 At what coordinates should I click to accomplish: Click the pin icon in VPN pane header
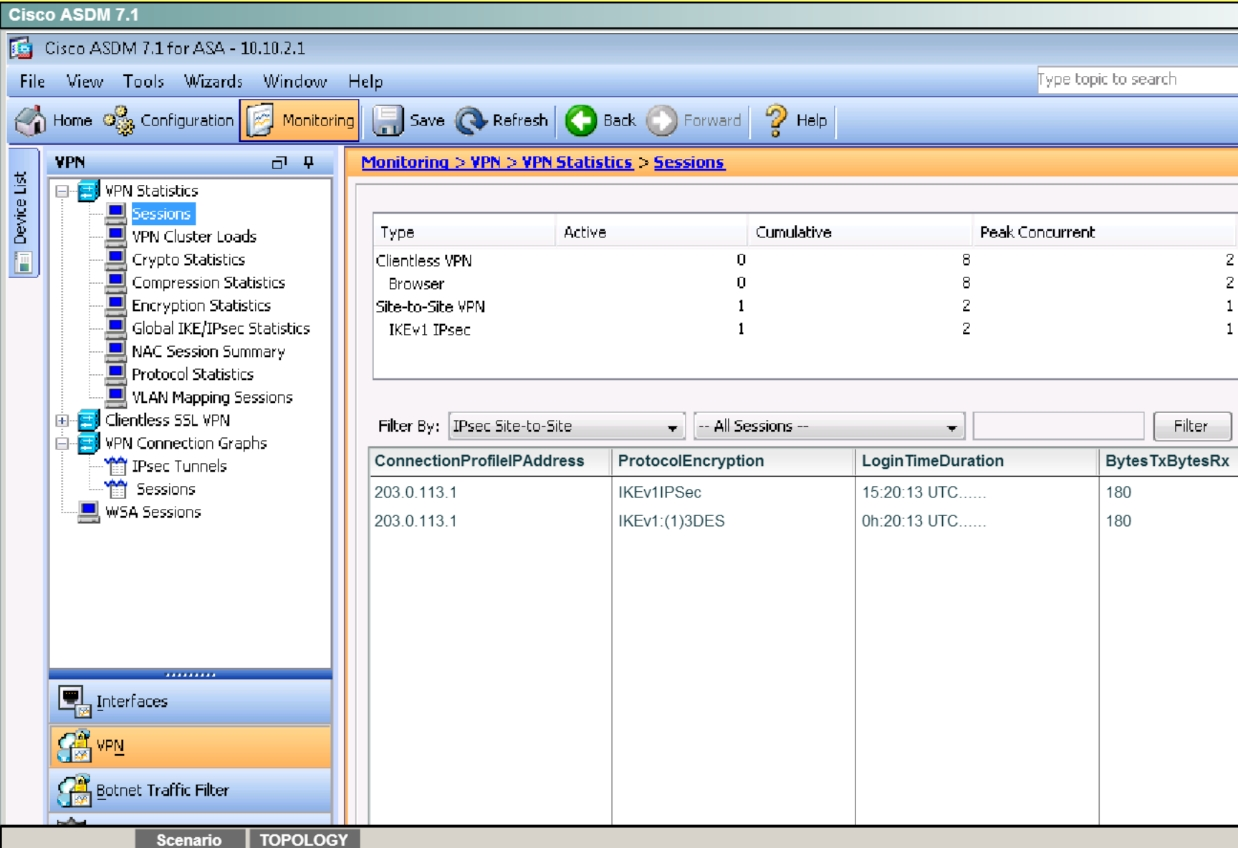pos(309,162)
